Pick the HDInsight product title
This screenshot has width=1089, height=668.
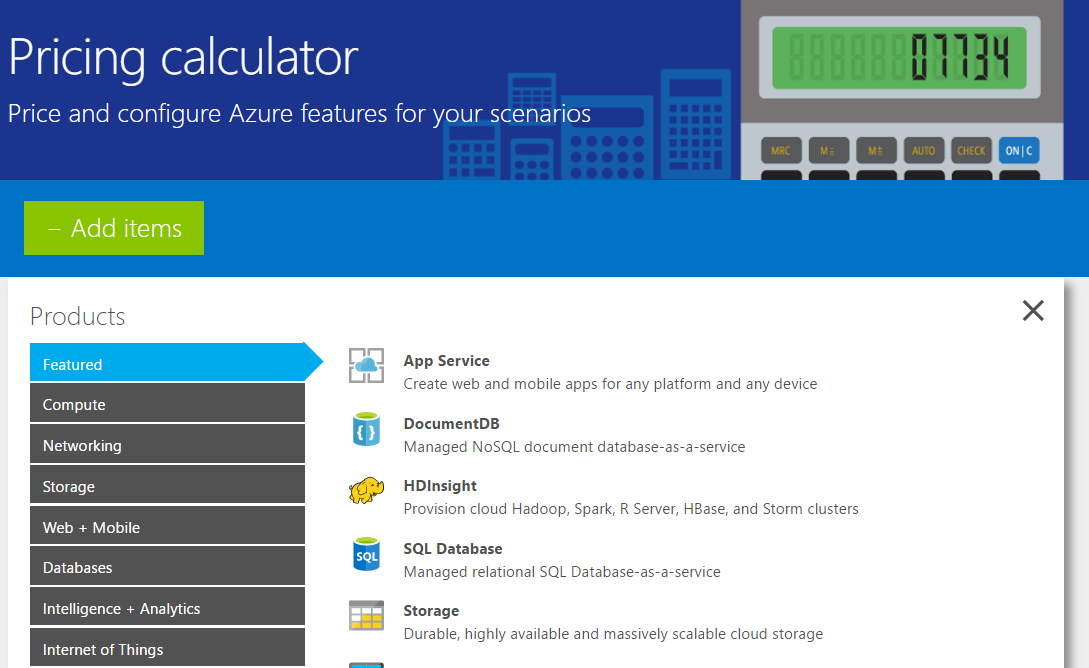[x=440, y=485]
